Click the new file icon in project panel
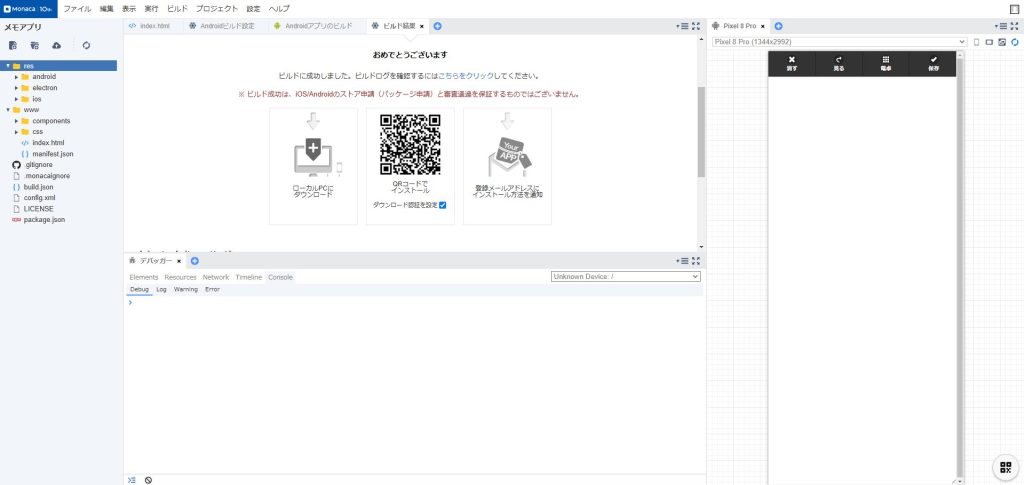The width and height of the screenshot is (1024, 485). tap(13, 45)
